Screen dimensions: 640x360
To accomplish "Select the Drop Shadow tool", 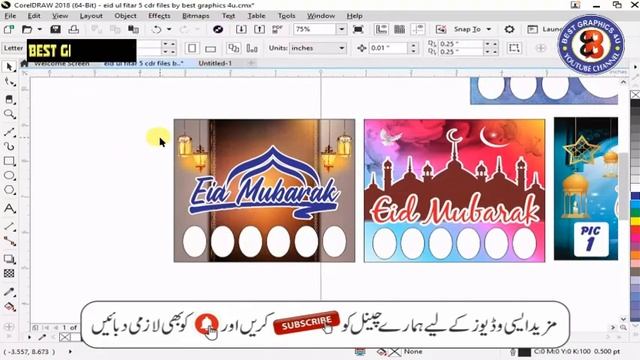I will (9, 259).
